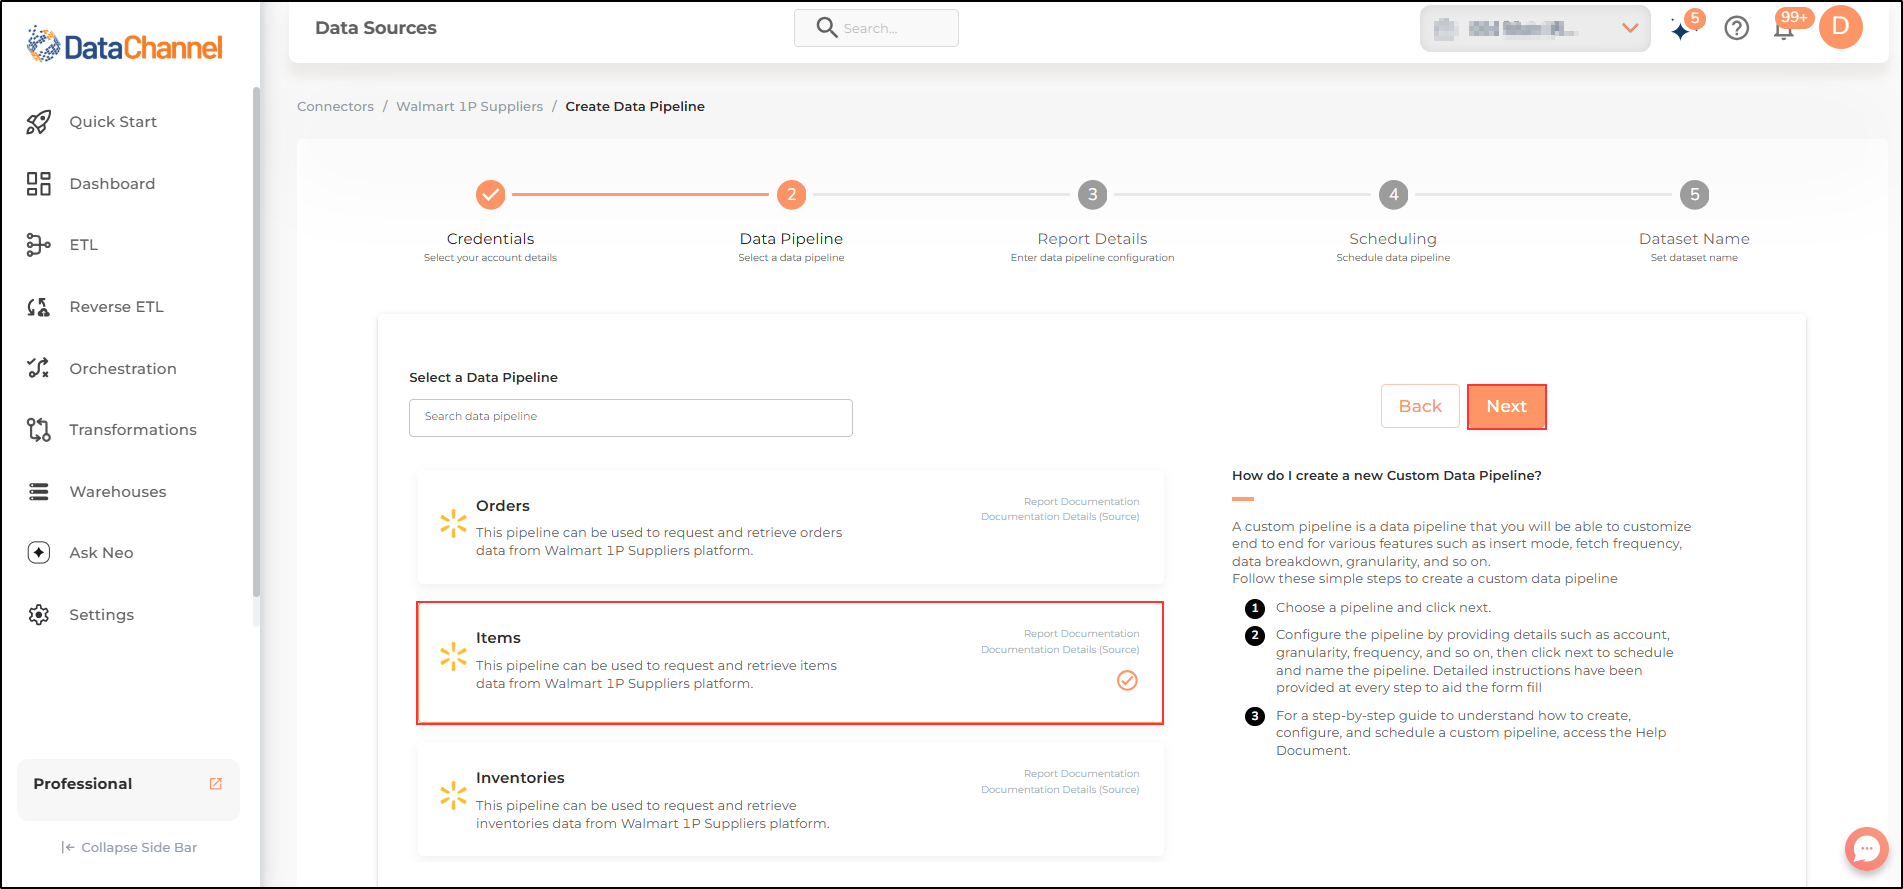Click 'How do I create' heading
Image resolution: width=1903 pixels, height=889 pixels.
click(x=1387, y=476)
